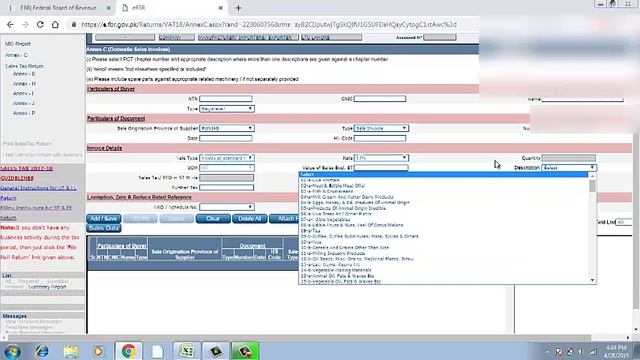Choose Select at top of Description list
The image size is (640, 360).
point(444,175)
